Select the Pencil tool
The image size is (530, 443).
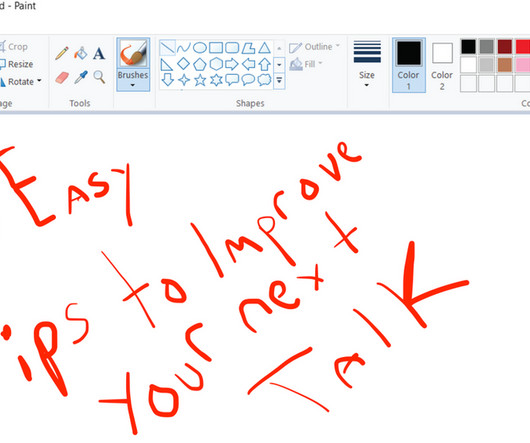[62, 53]
